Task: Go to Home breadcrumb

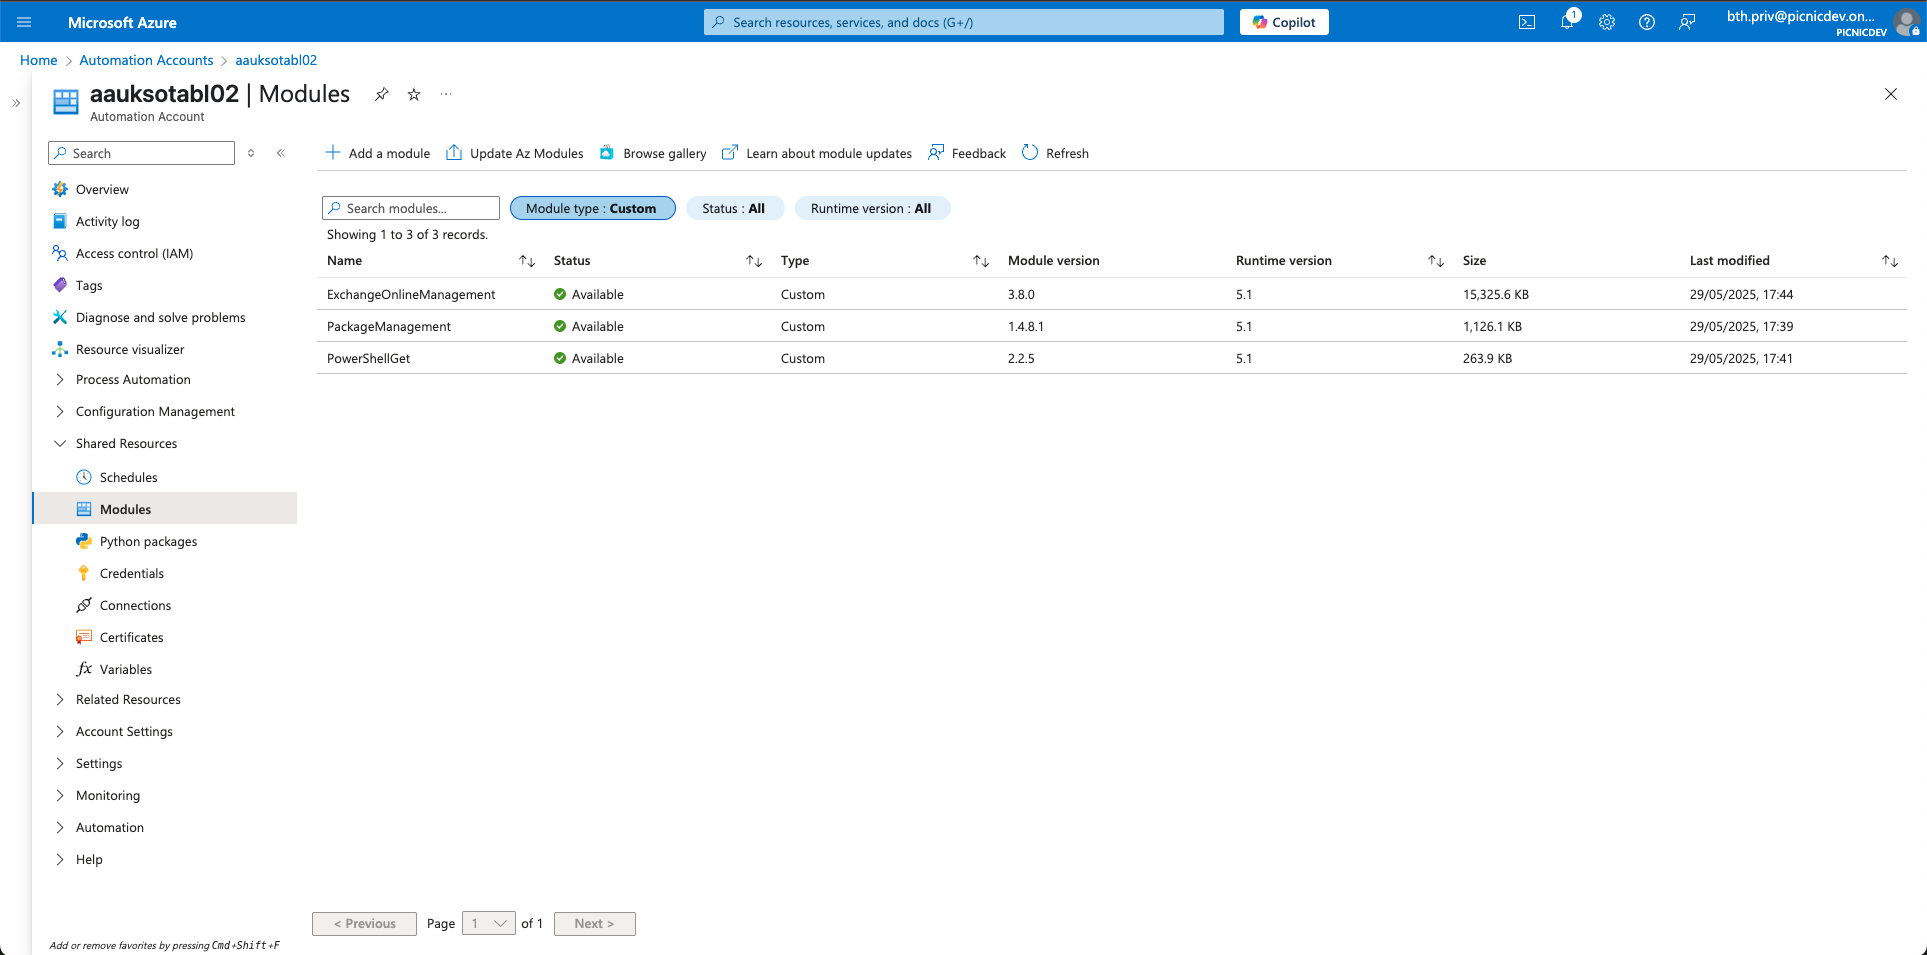Action: coord(39,60)
